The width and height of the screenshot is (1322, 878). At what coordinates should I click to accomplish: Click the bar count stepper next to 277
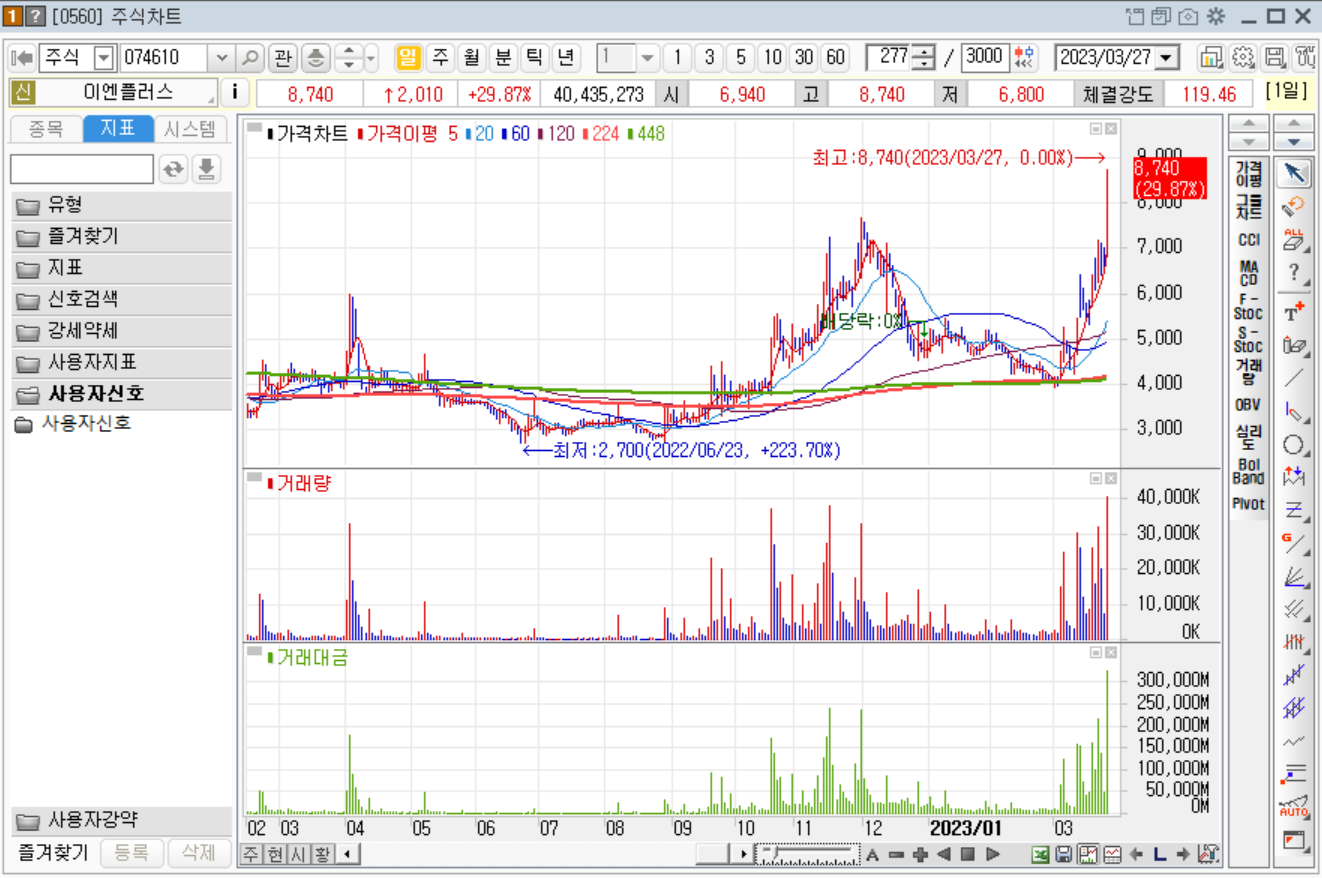[x=924, y=58]
